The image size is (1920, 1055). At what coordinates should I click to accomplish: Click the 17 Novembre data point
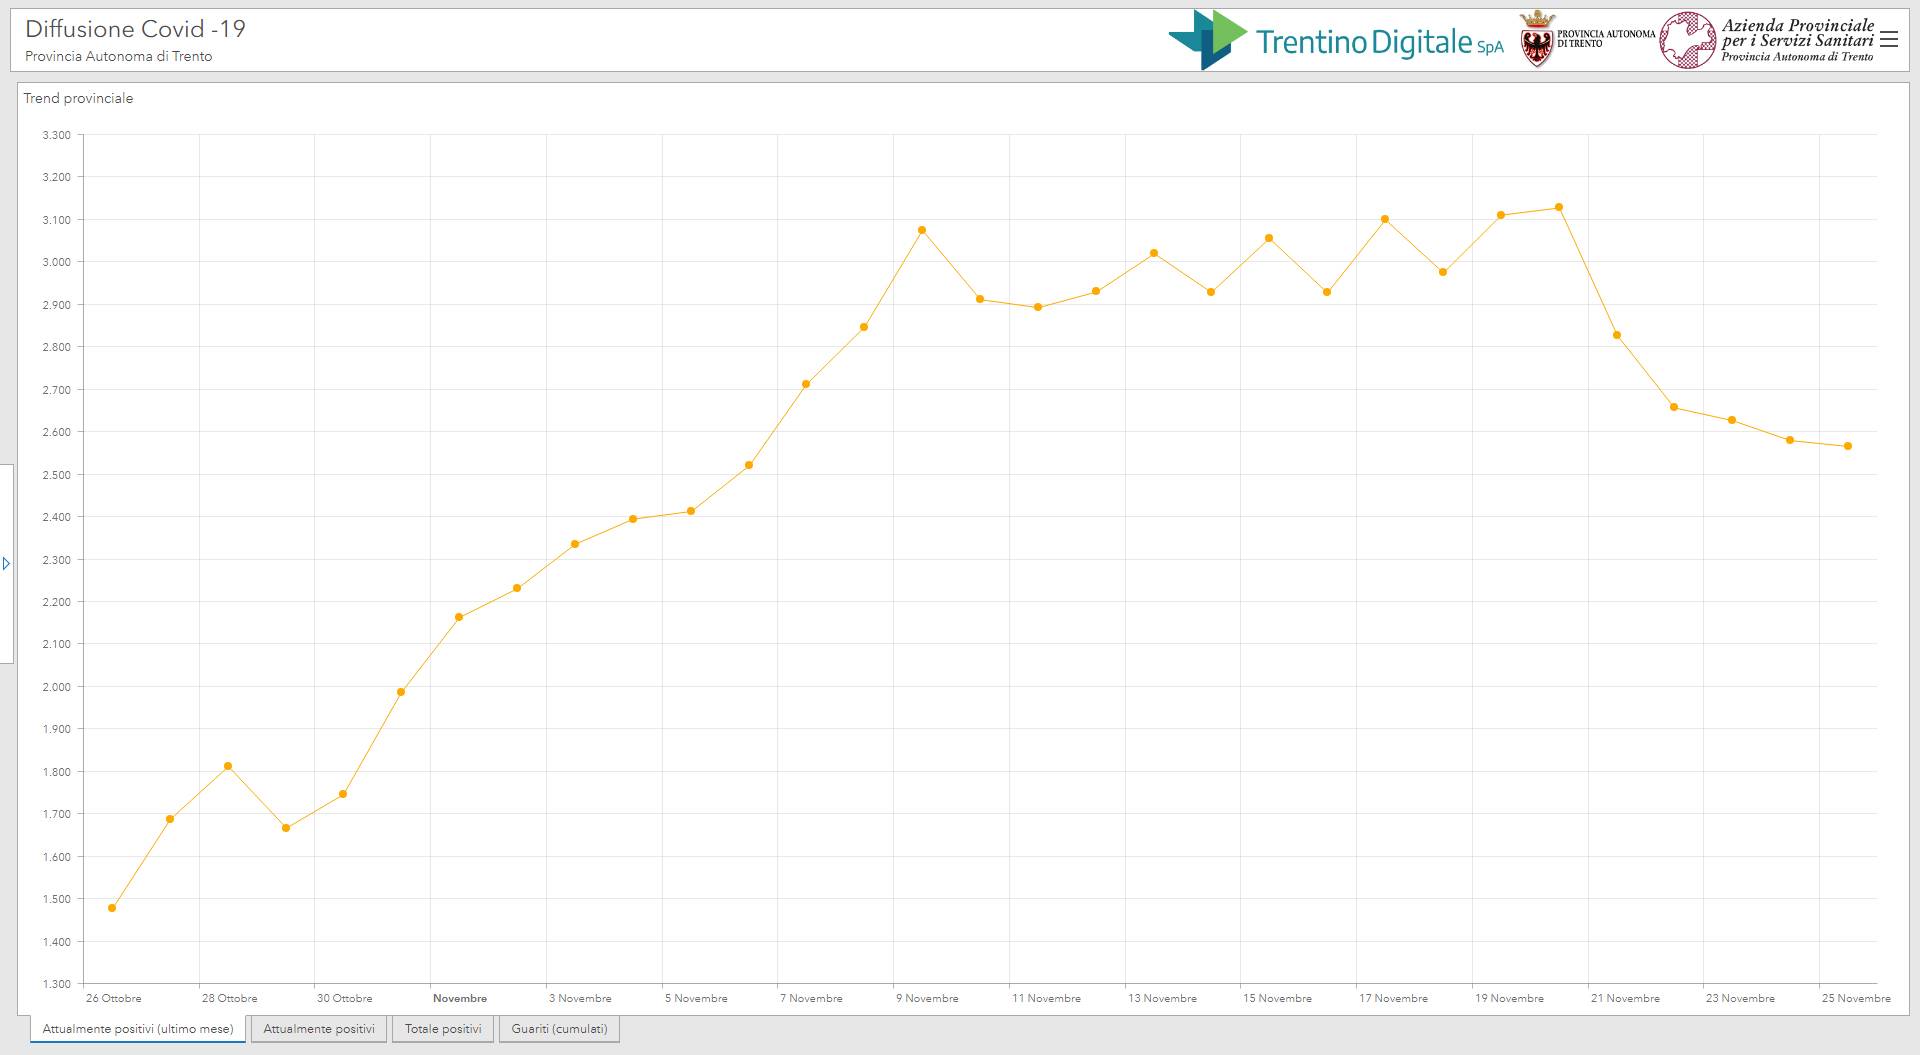(1385, 219)
